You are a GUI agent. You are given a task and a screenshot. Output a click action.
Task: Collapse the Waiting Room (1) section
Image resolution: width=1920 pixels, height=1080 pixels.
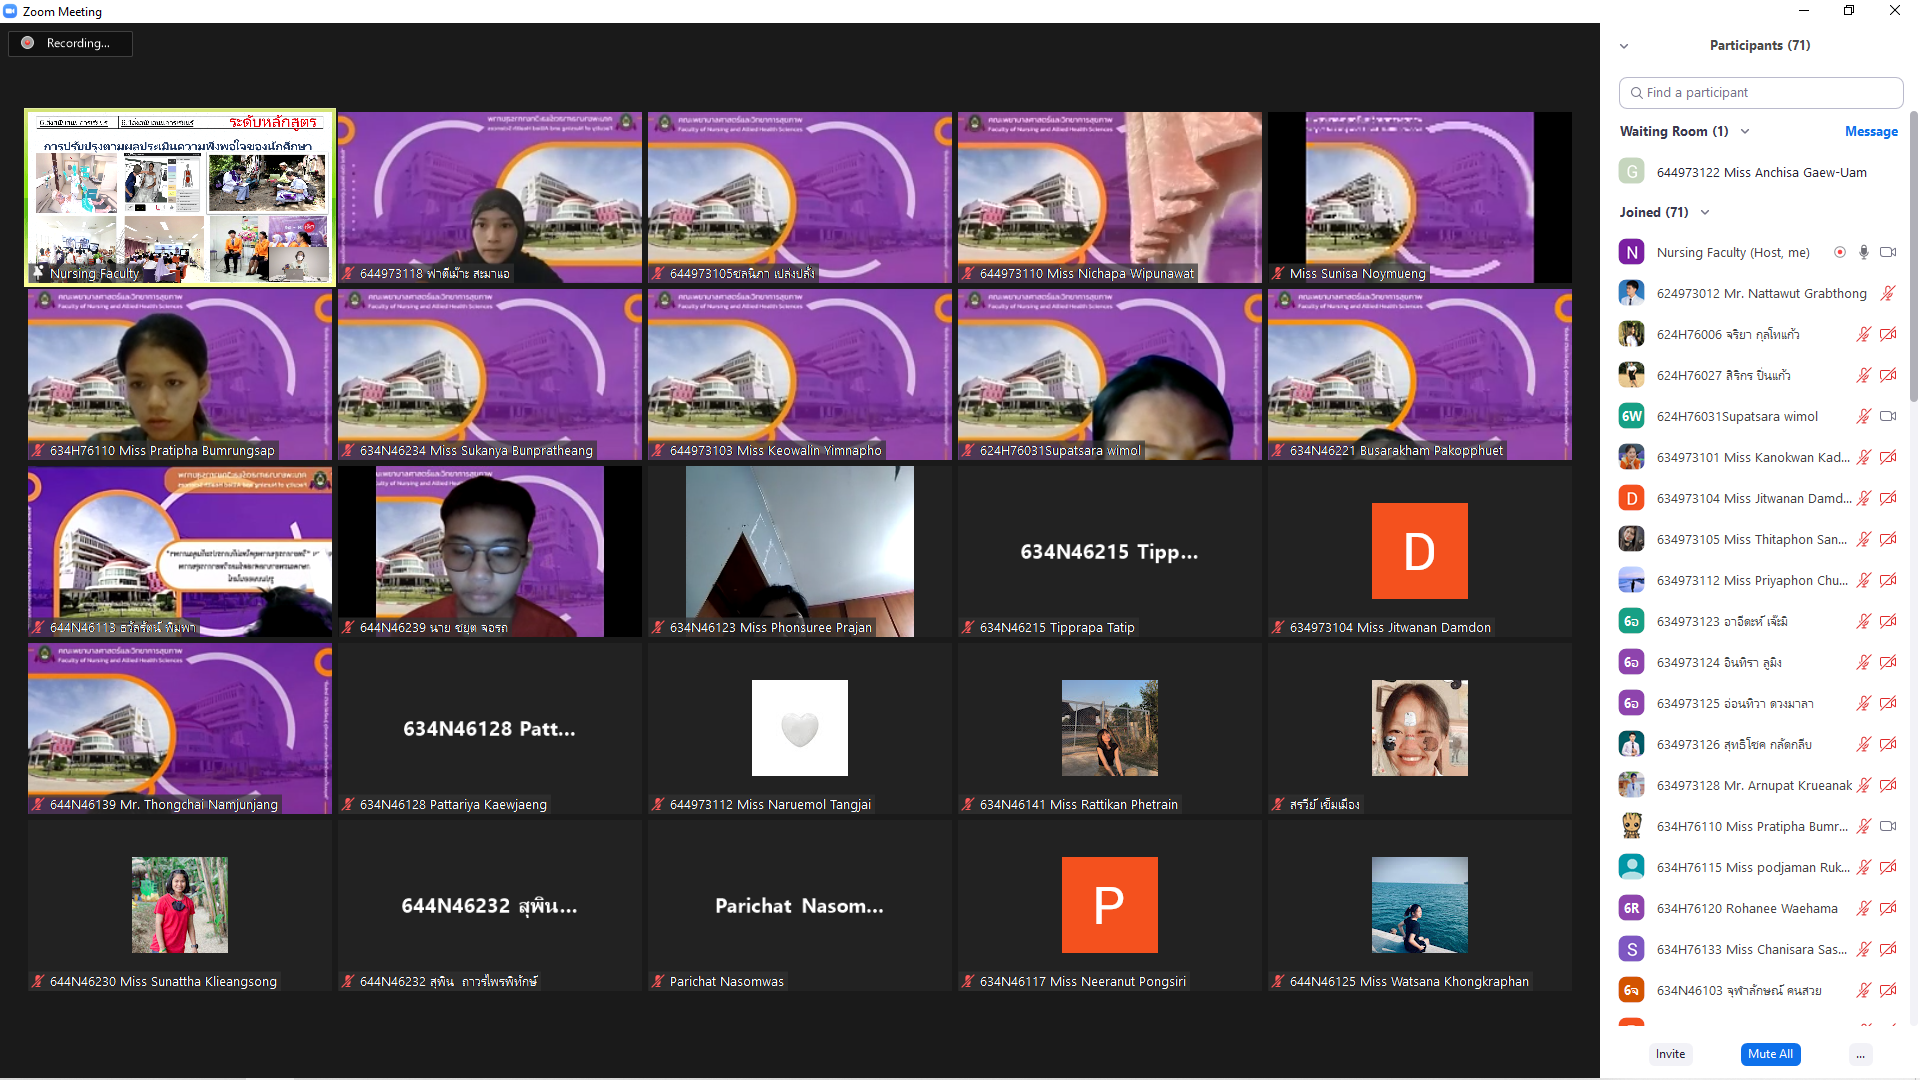1745,132
